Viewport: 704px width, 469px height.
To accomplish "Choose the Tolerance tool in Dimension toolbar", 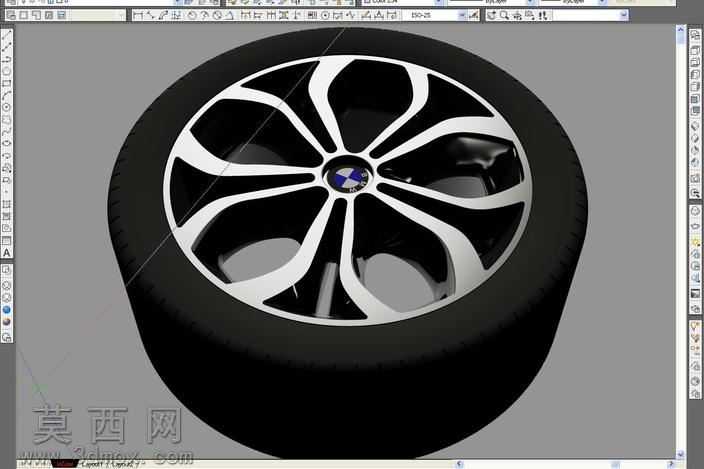I will tap(312, 16).
